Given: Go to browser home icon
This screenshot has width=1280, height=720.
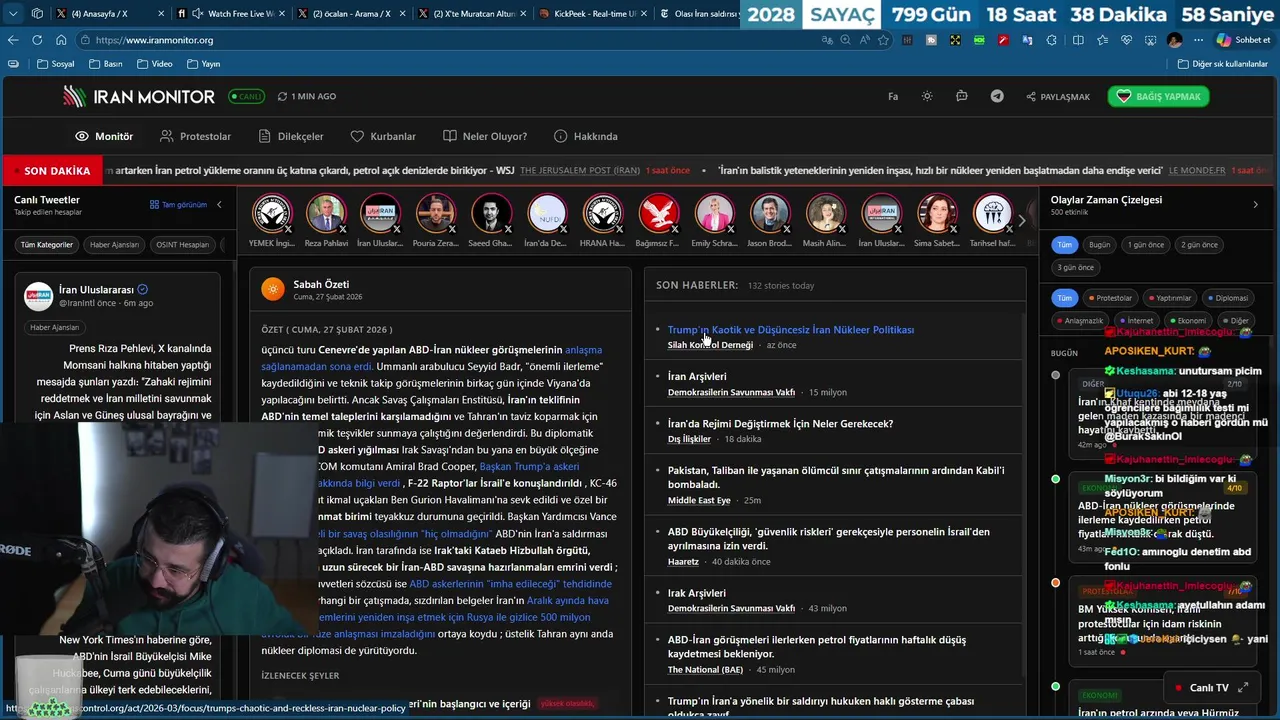Looking at the screenshot, I should [61, 40].
